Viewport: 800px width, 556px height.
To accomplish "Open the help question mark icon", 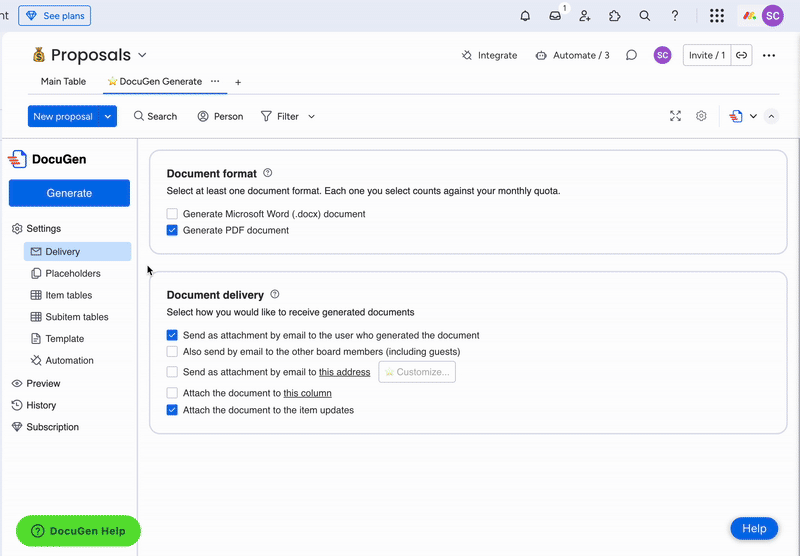I will click(x=674, y=16).
